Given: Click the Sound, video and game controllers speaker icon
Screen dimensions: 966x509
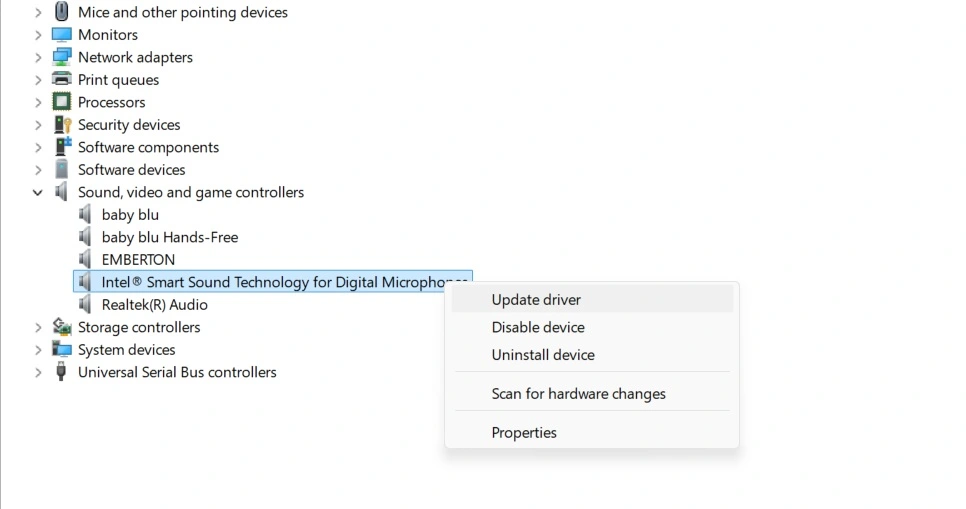Looking at the screenshot, I should pyautogui.click(x=61, y=192).
